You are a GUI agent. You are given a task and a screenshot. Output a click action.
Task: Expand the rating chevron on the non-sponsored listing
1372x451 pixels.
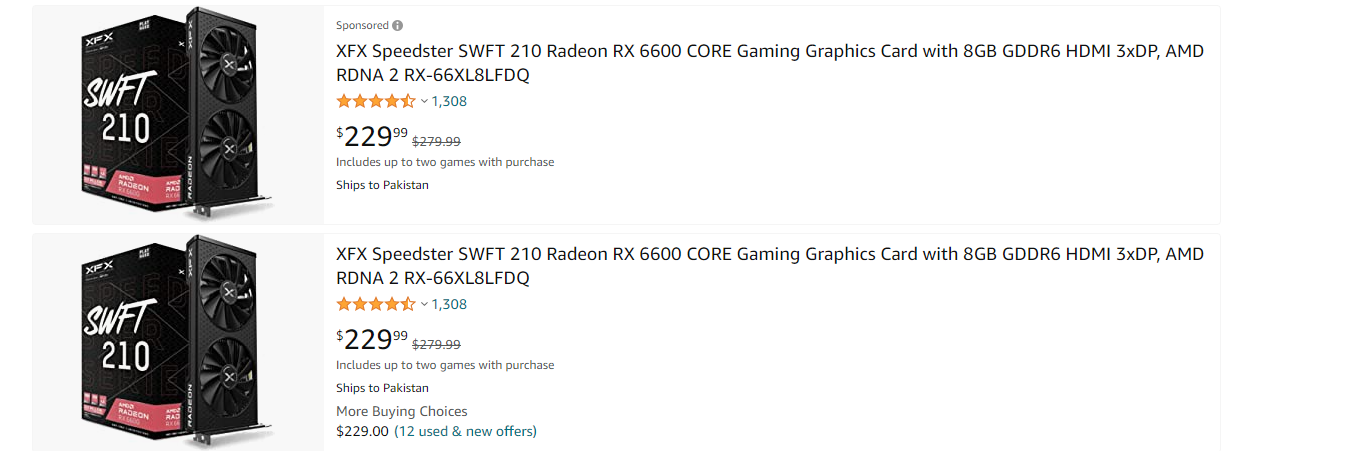click(x=424, y=304)
